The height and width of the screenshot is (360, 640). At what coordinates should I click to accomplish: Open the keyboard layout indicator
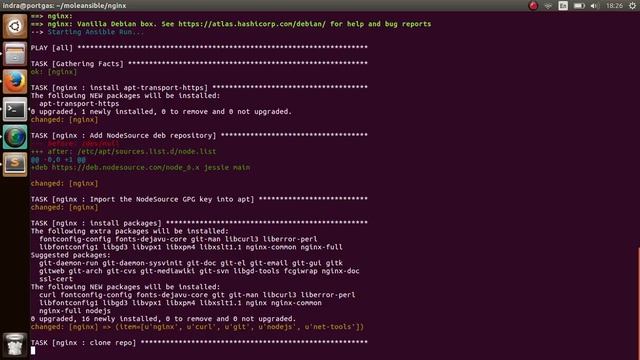pos(563,6)
